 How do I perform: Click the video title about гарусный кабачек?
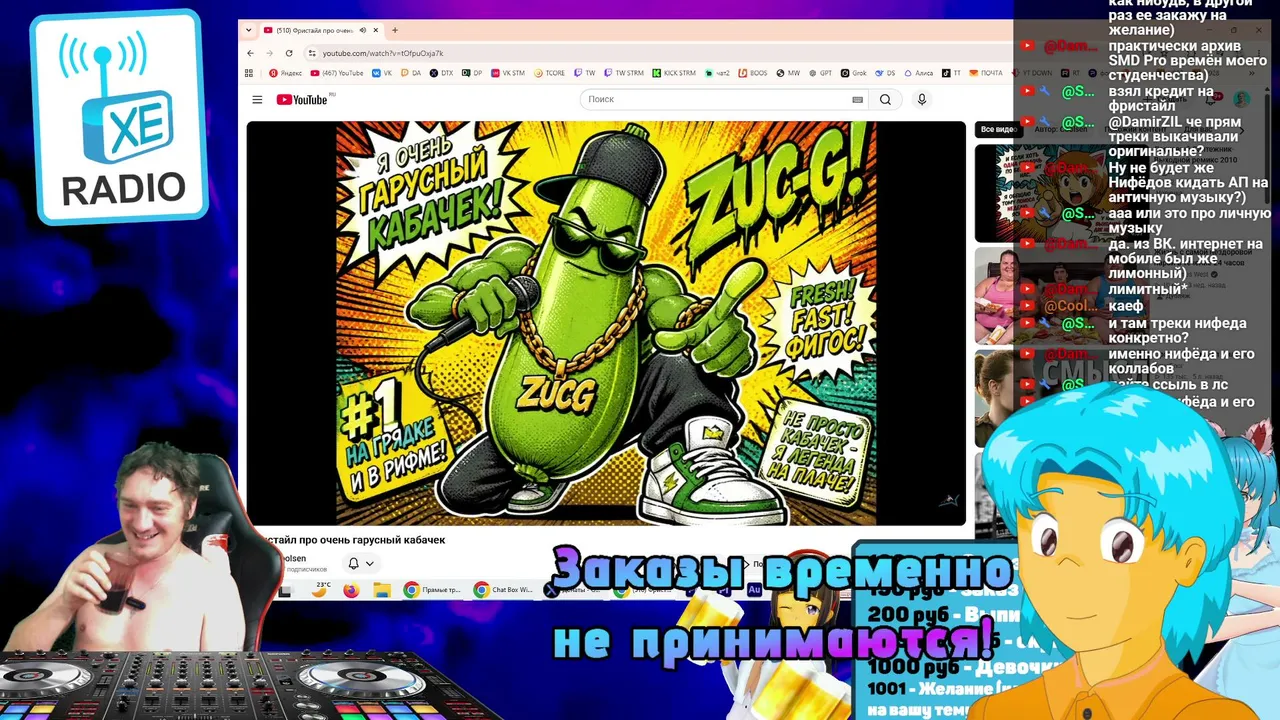[353, 540]
